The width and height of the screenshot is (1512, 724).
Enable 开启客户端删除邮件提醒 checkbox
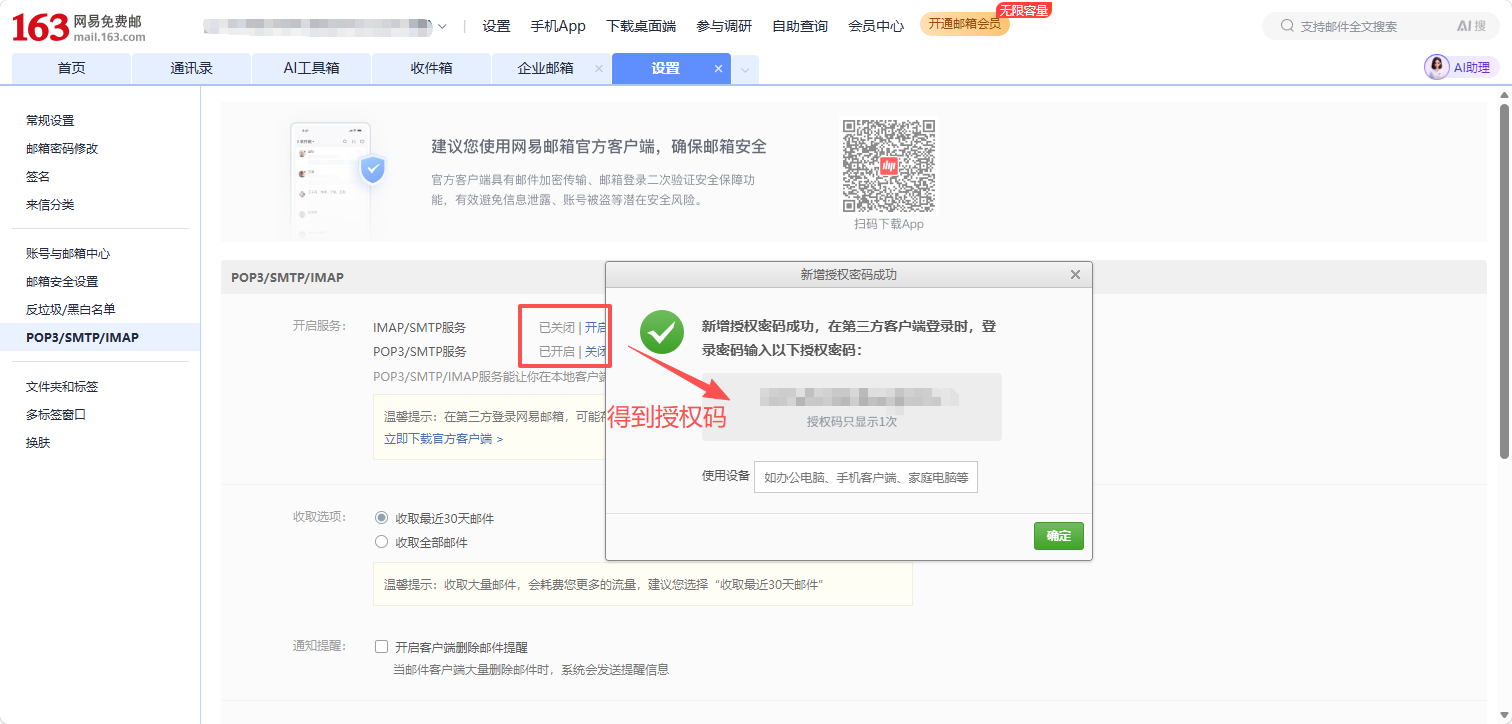pos(381,647)
